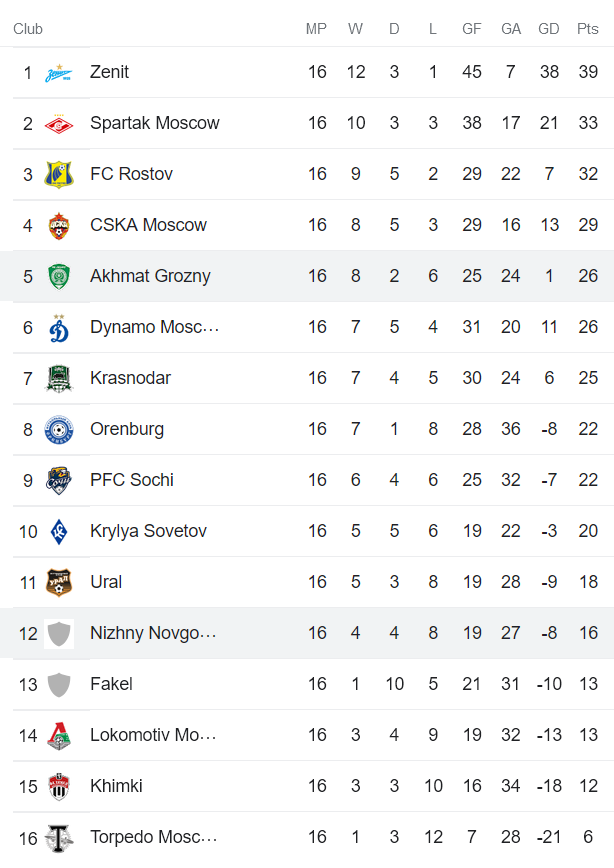Open FC Rostov's crest icon
Image resolution: width=614 pixels, height=868 pixels.
(x=59, y=174)
